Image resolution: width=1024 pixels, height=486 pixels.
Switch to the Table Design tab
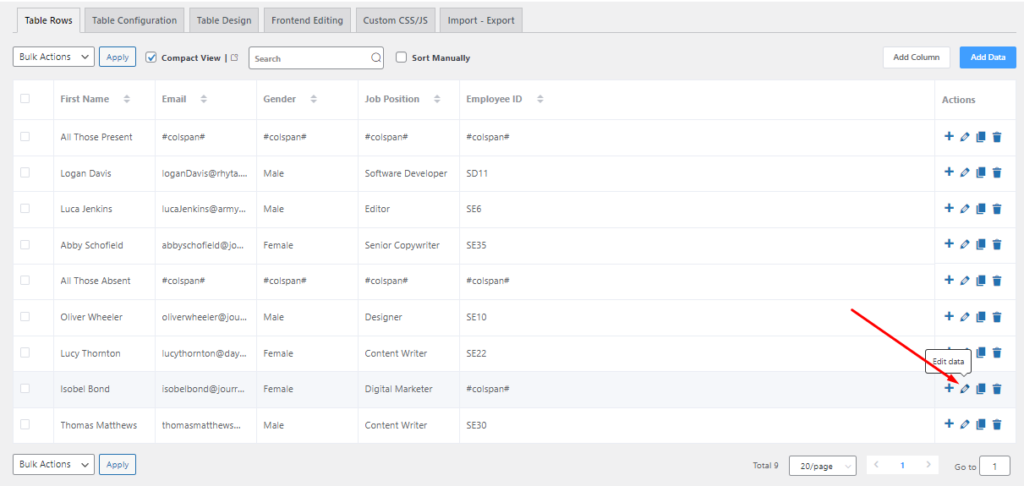(224, 20)
